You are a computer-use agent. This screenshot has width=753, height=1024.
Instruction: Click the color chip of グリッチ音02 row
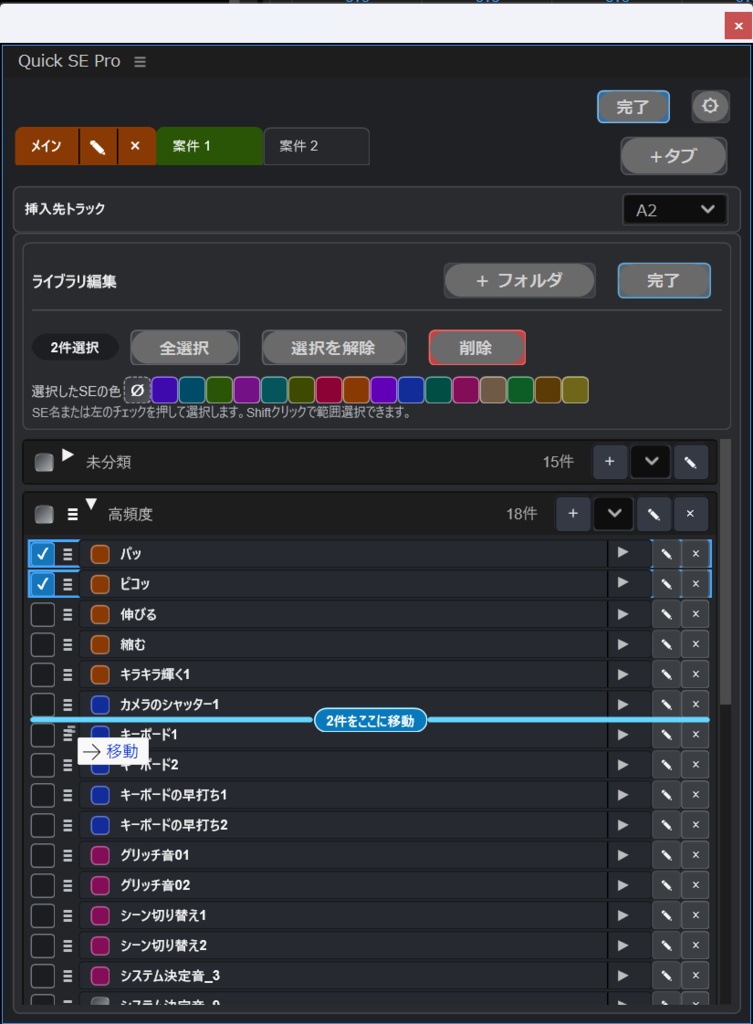(100, 885)
